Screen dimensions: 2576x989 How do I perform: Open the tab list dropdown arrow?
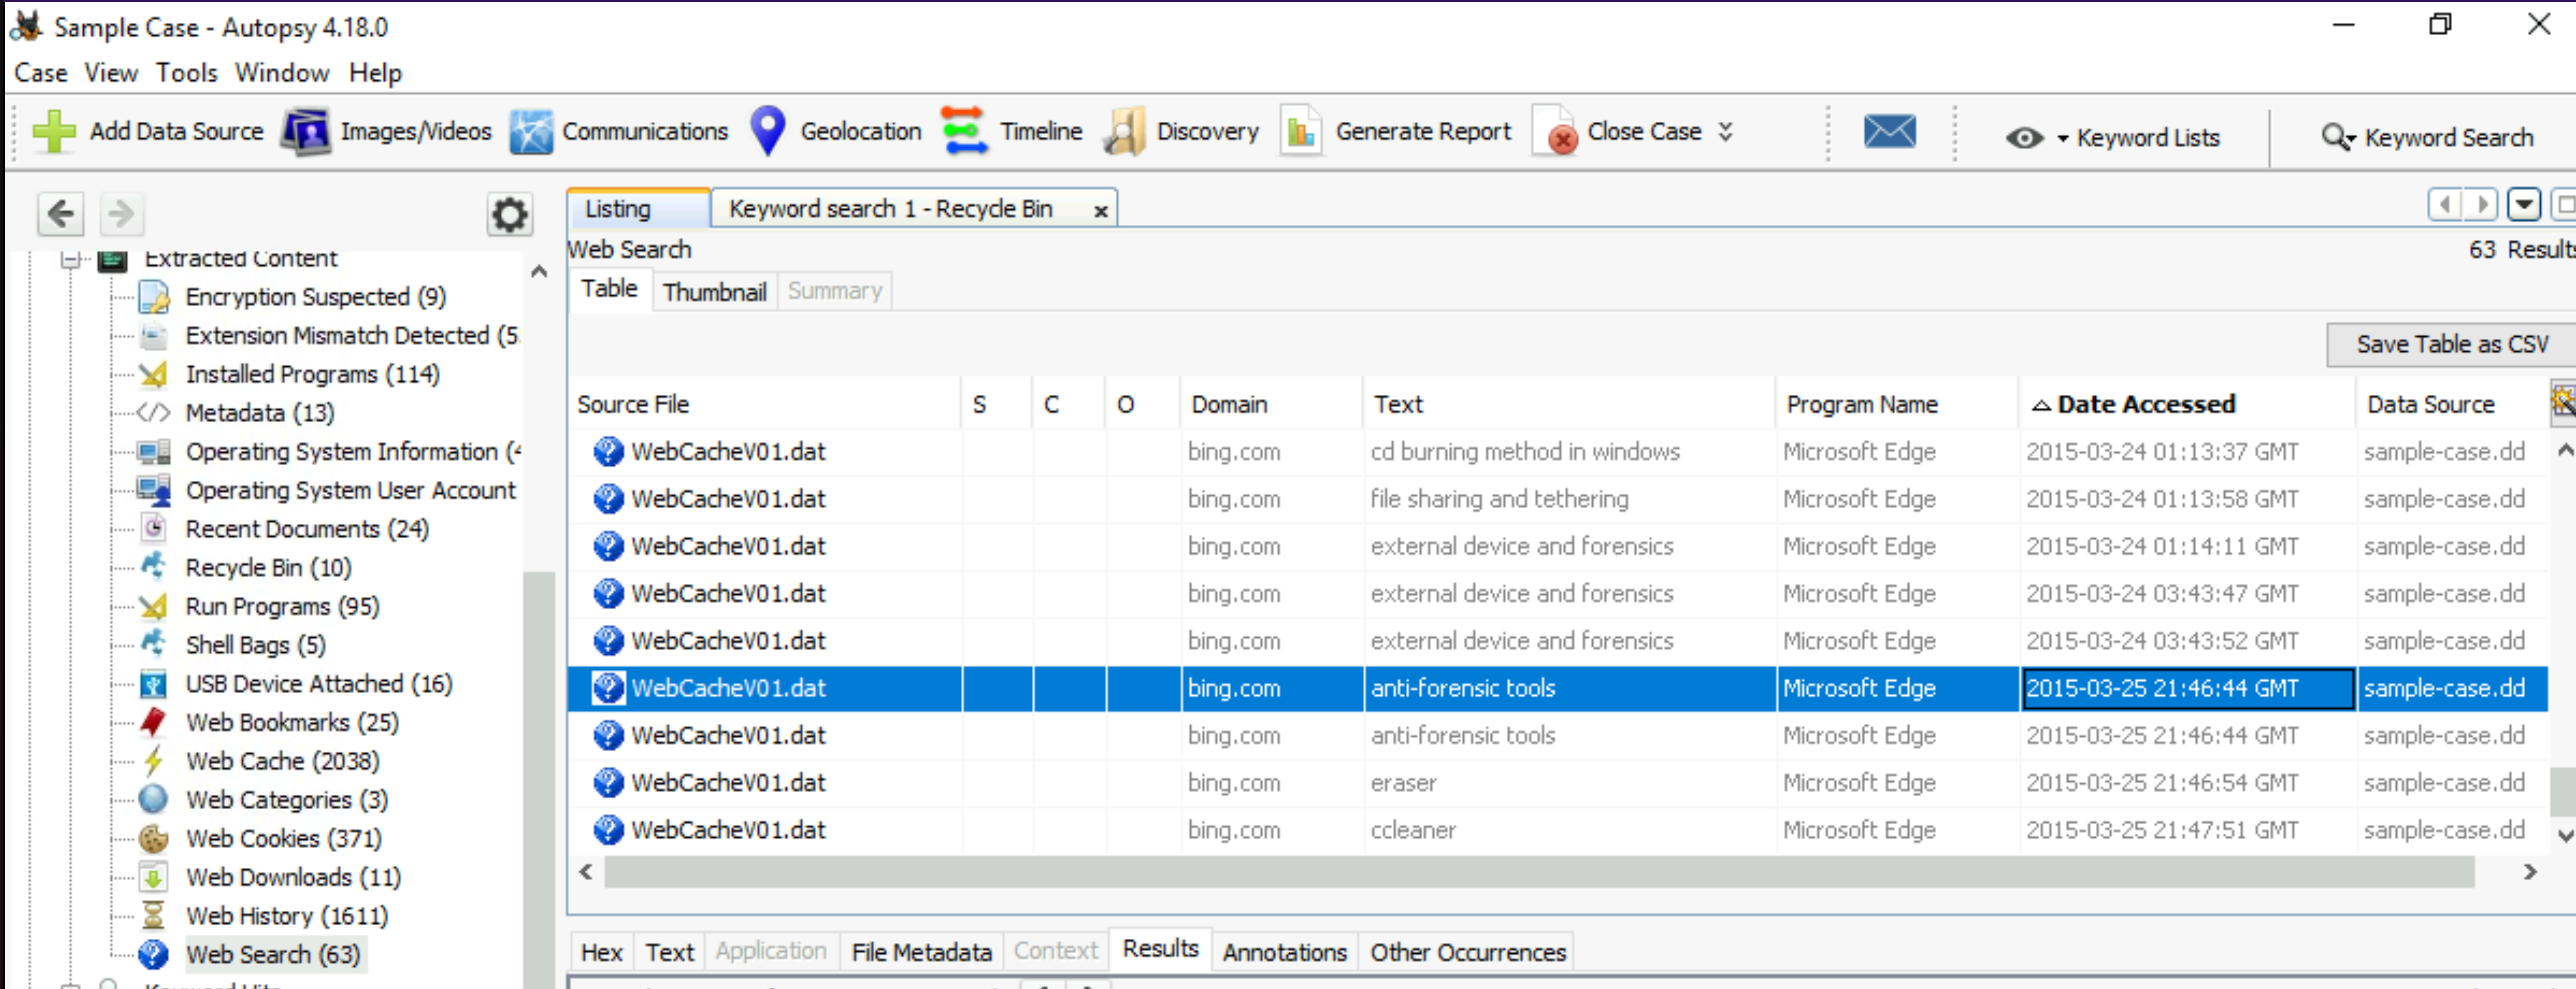pos(2524,205)
